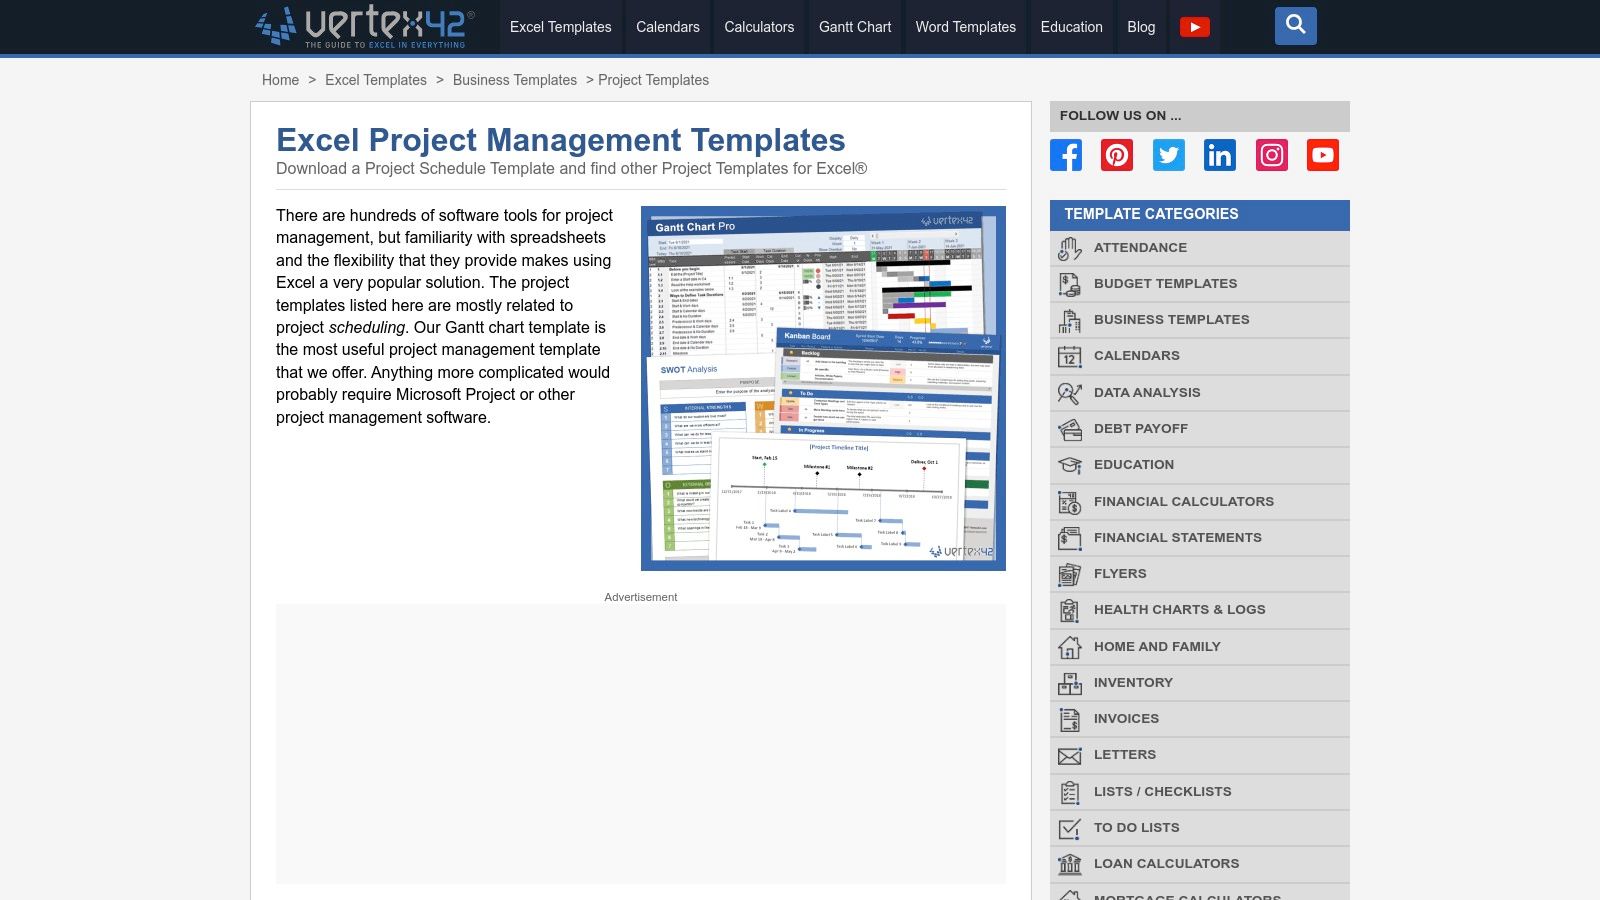This screenshot has width=1600, height=900.
Task: Open the Instagram follow icon
Action: [1272, 155]
